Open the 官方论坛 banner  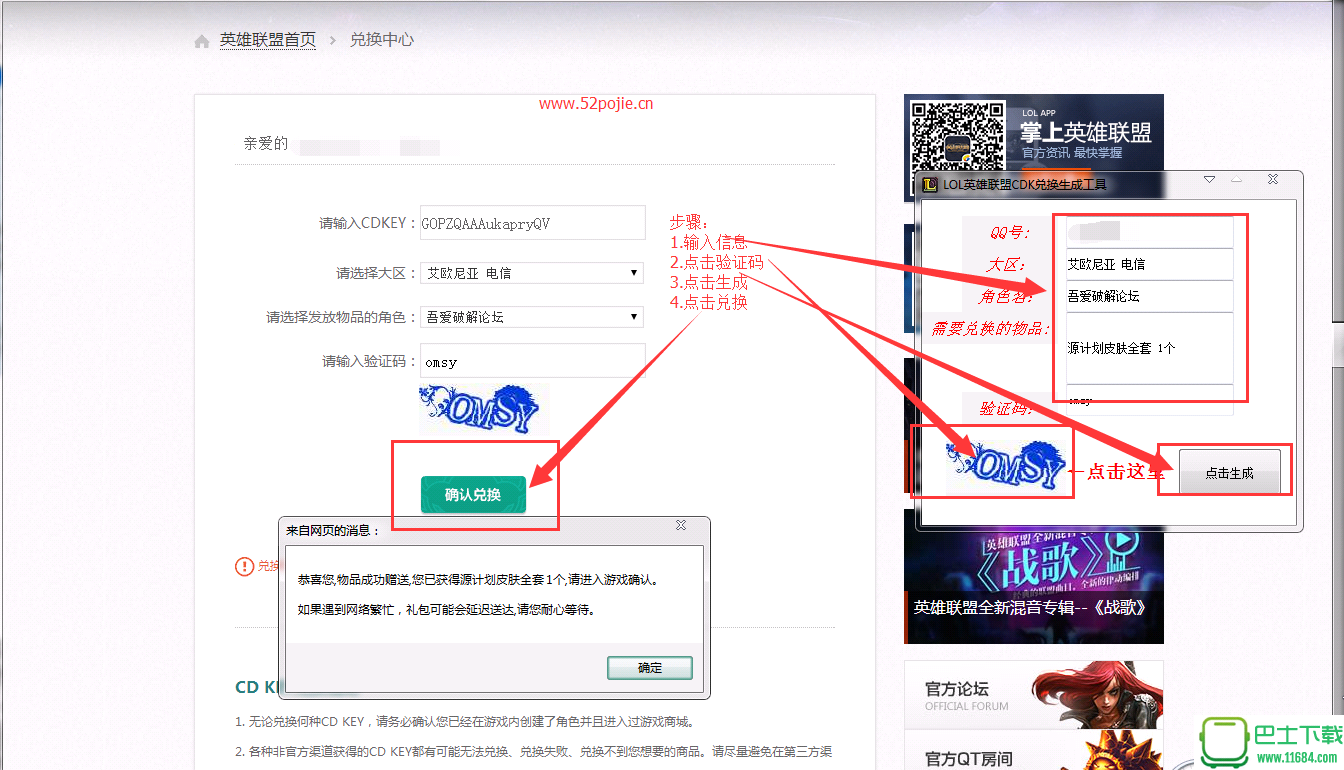click(x=1034, y=694)
